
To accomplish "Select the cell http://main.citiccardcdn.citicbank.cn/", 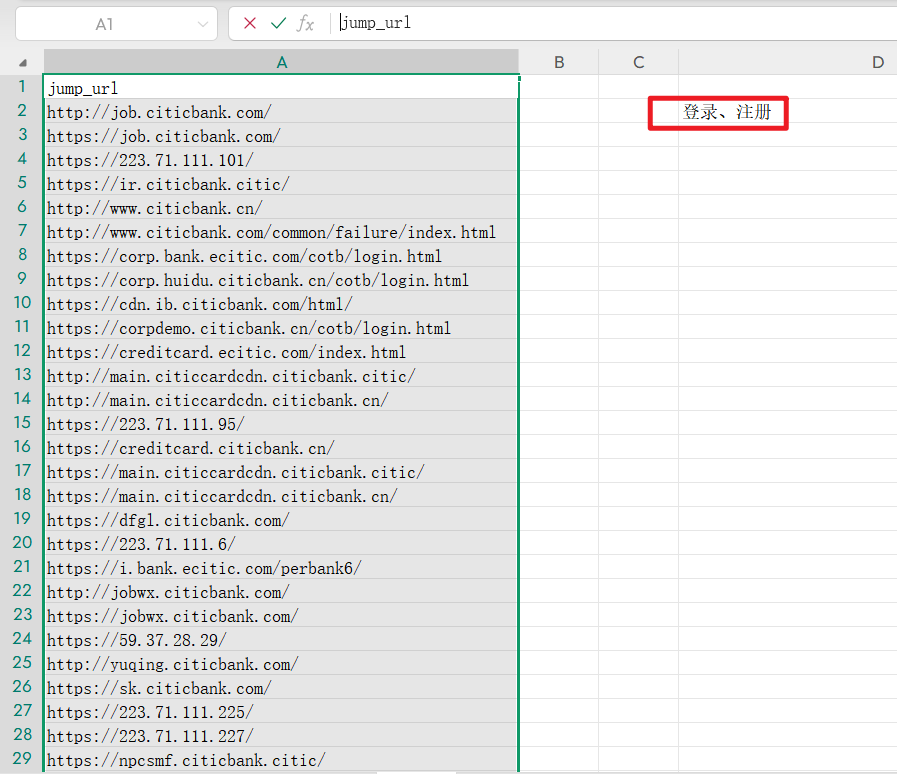I will [x=281, y=400].
